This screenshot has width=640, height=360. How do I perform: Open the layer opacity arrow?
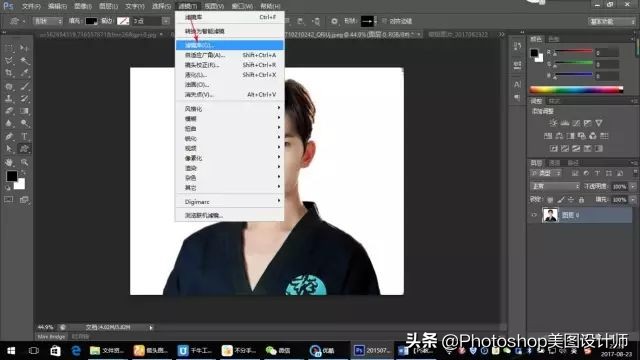pos(633,187)
